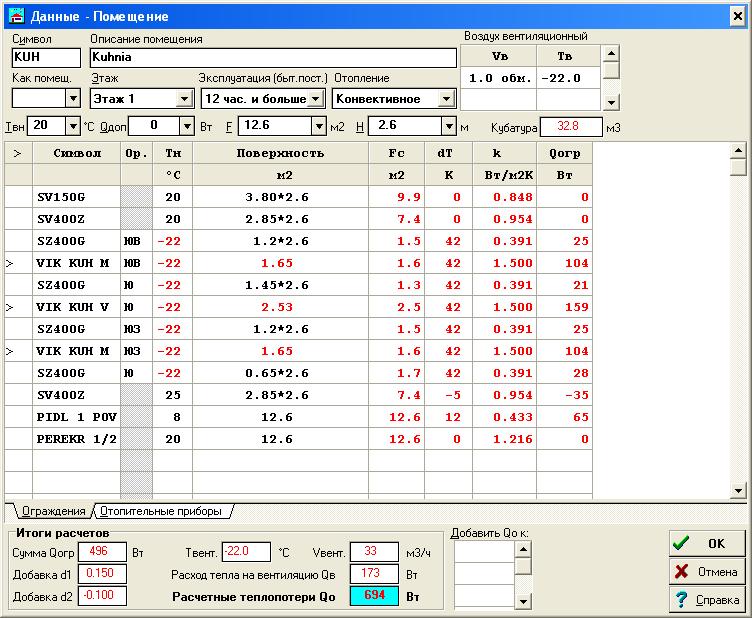The width and height of the screenshot is (752, 618).
Task: Click the Добавка d2 field -0.100
Action: pyautogui.click(x=102, y=596)
